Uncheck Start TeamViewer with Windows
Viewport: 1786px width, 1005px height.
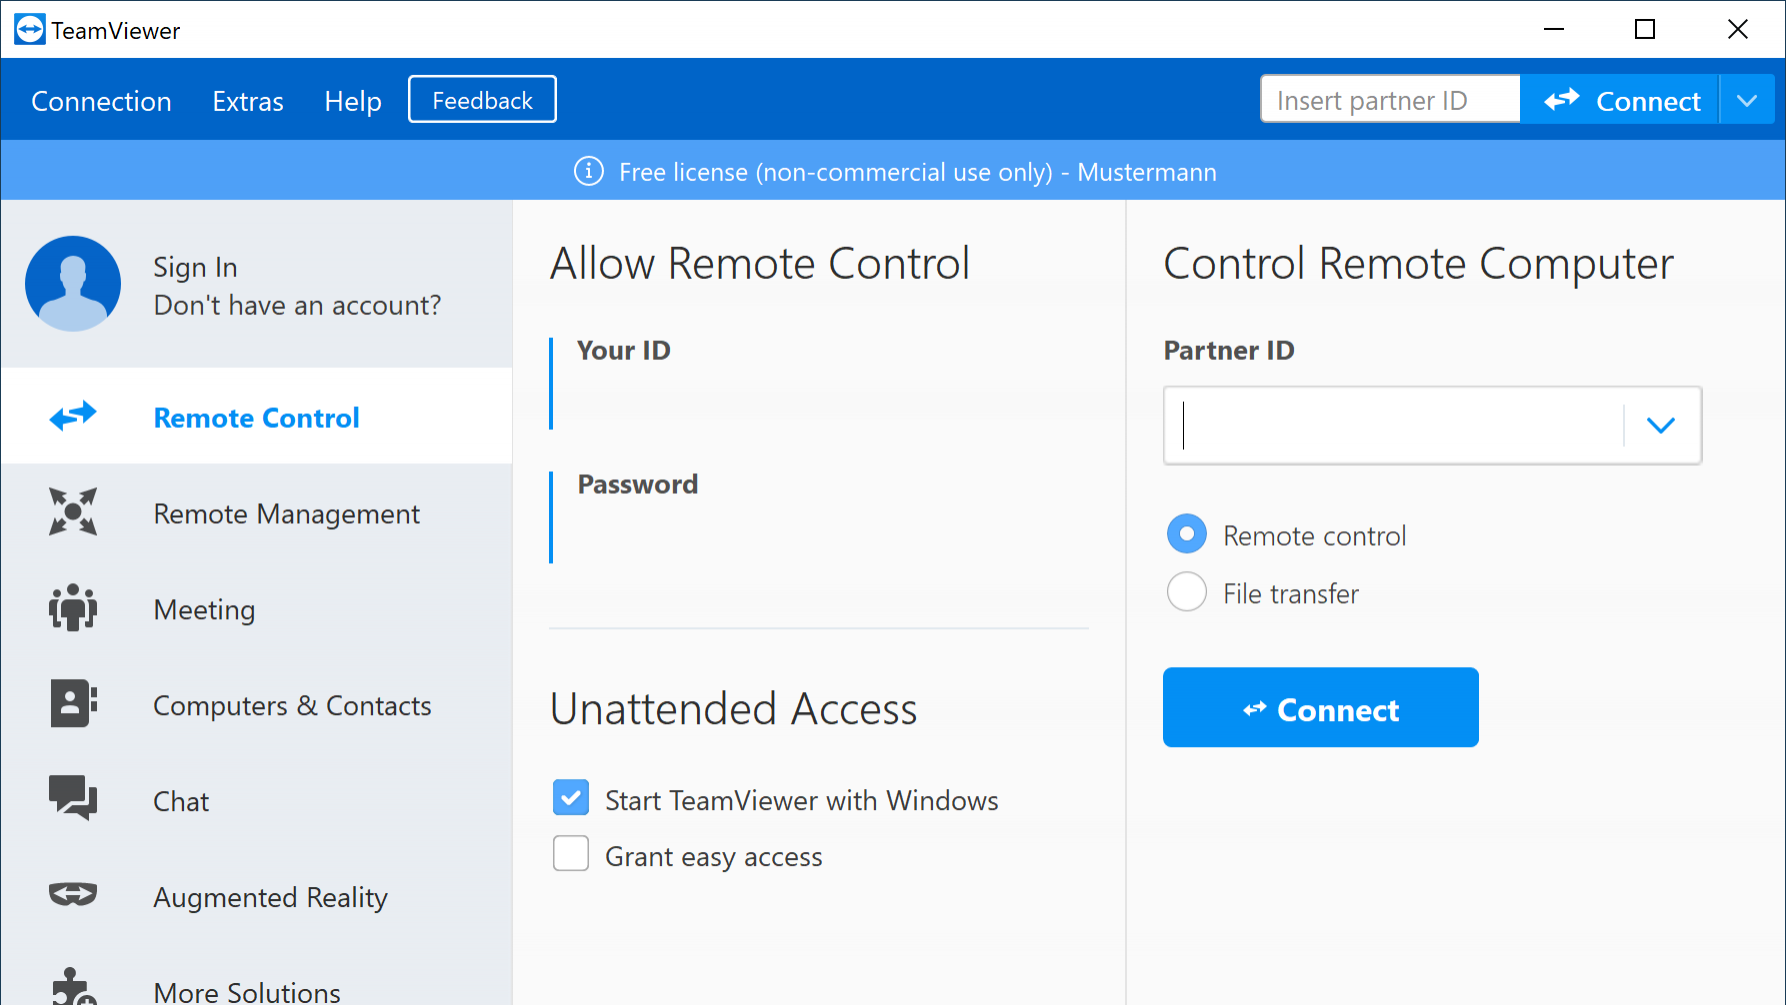click(571, 798)
